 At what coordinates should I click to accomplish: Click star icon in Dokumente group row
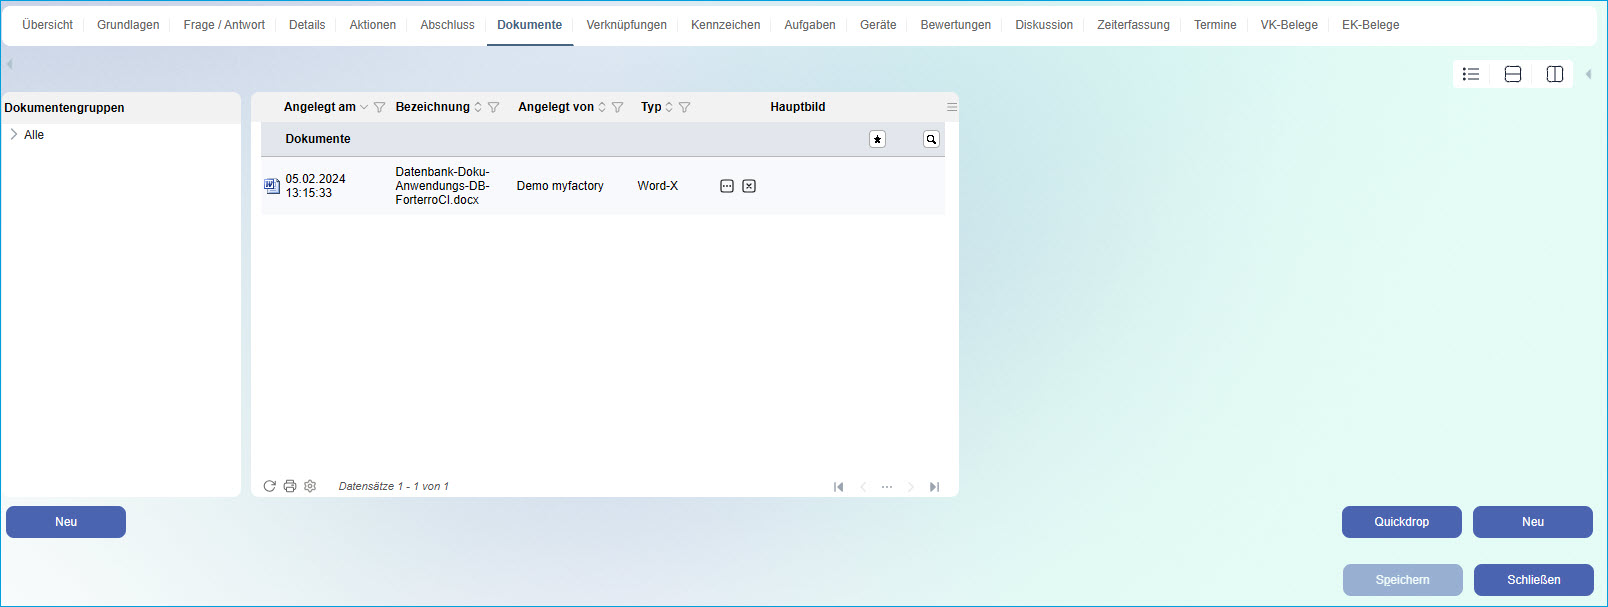[x=877, y=139]
